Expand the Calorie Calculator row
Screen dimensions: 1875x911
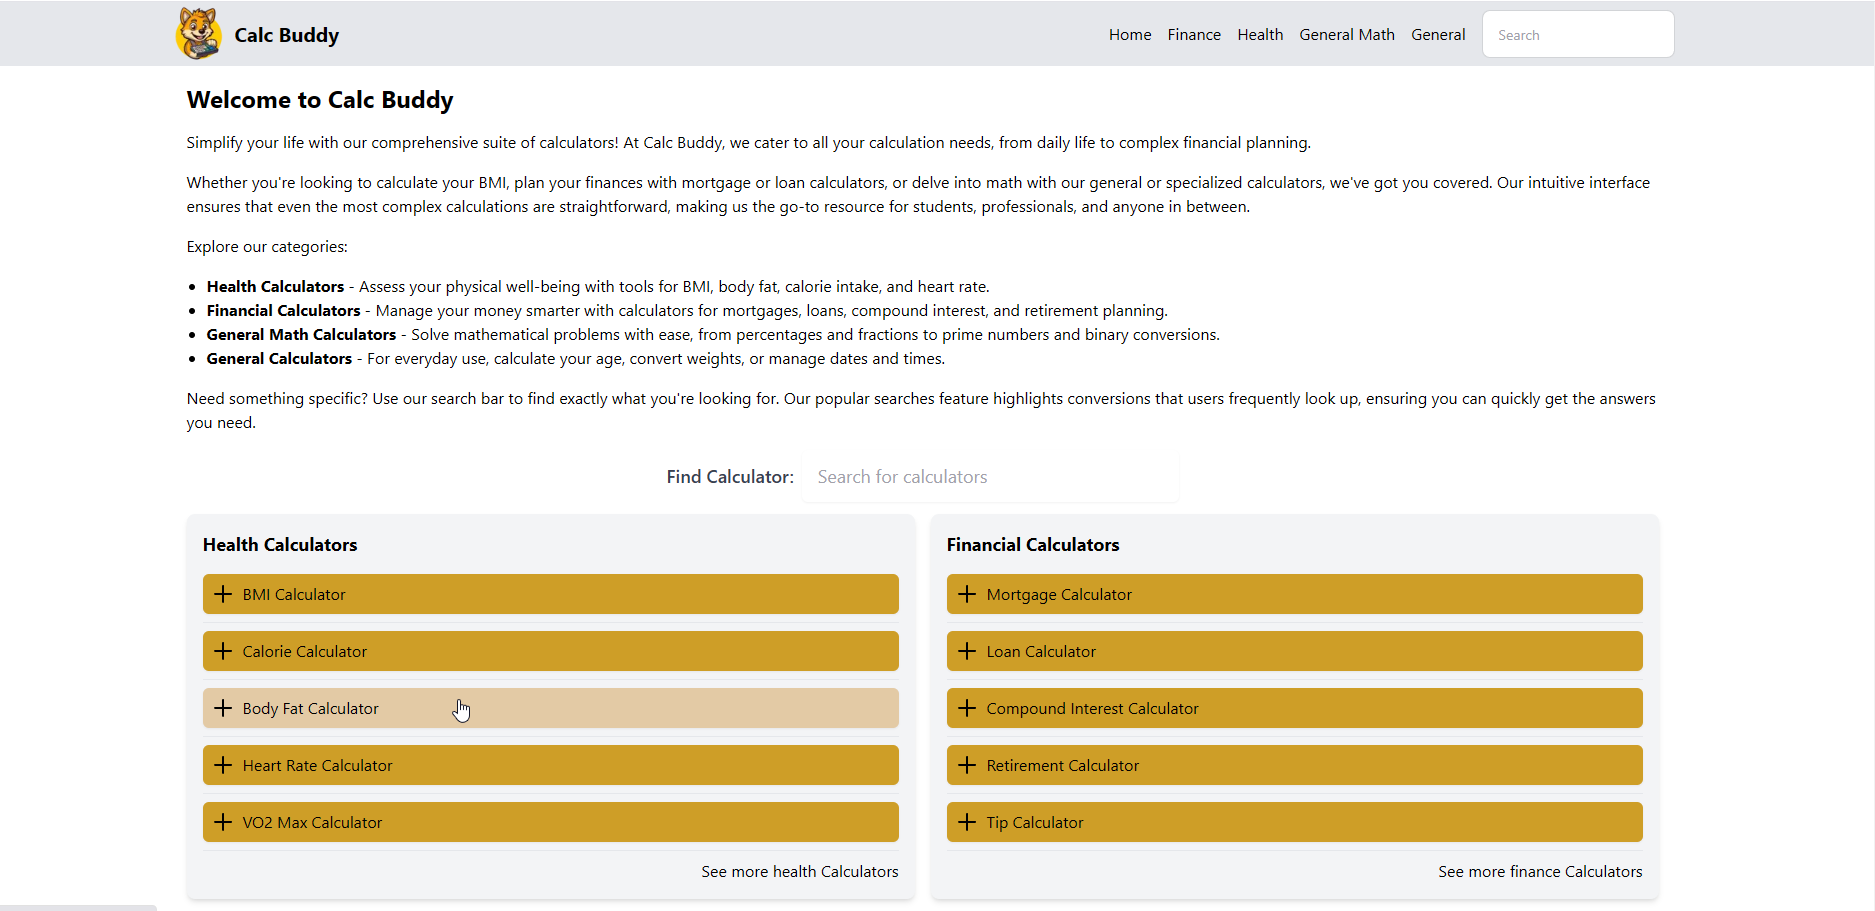(550, 651)
